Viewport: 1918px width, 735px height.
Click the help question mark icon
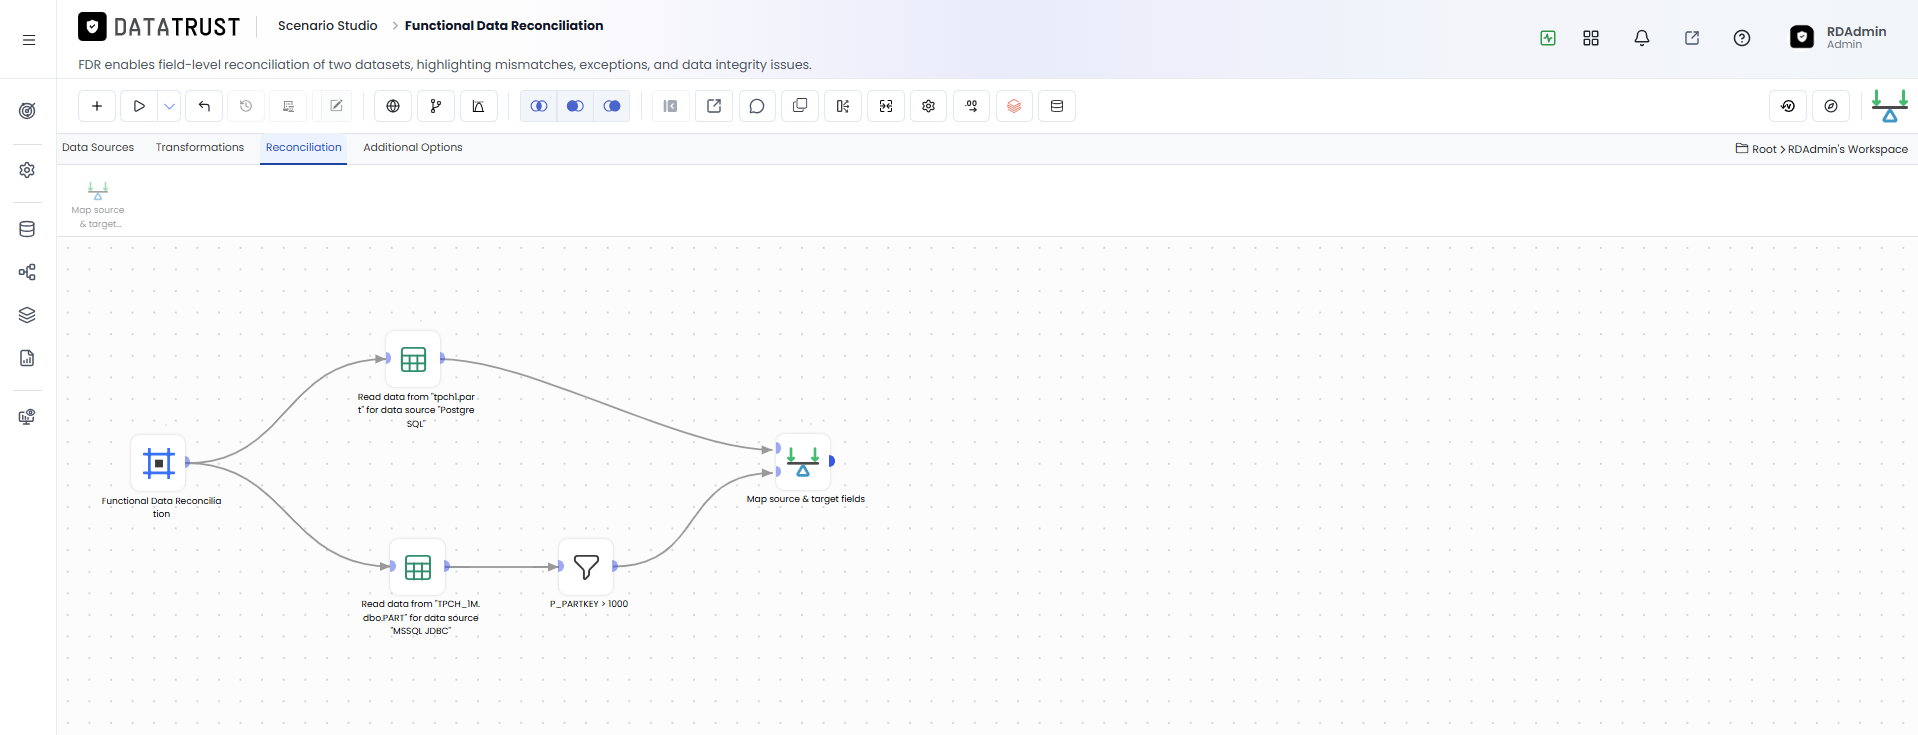(1742, 38)
